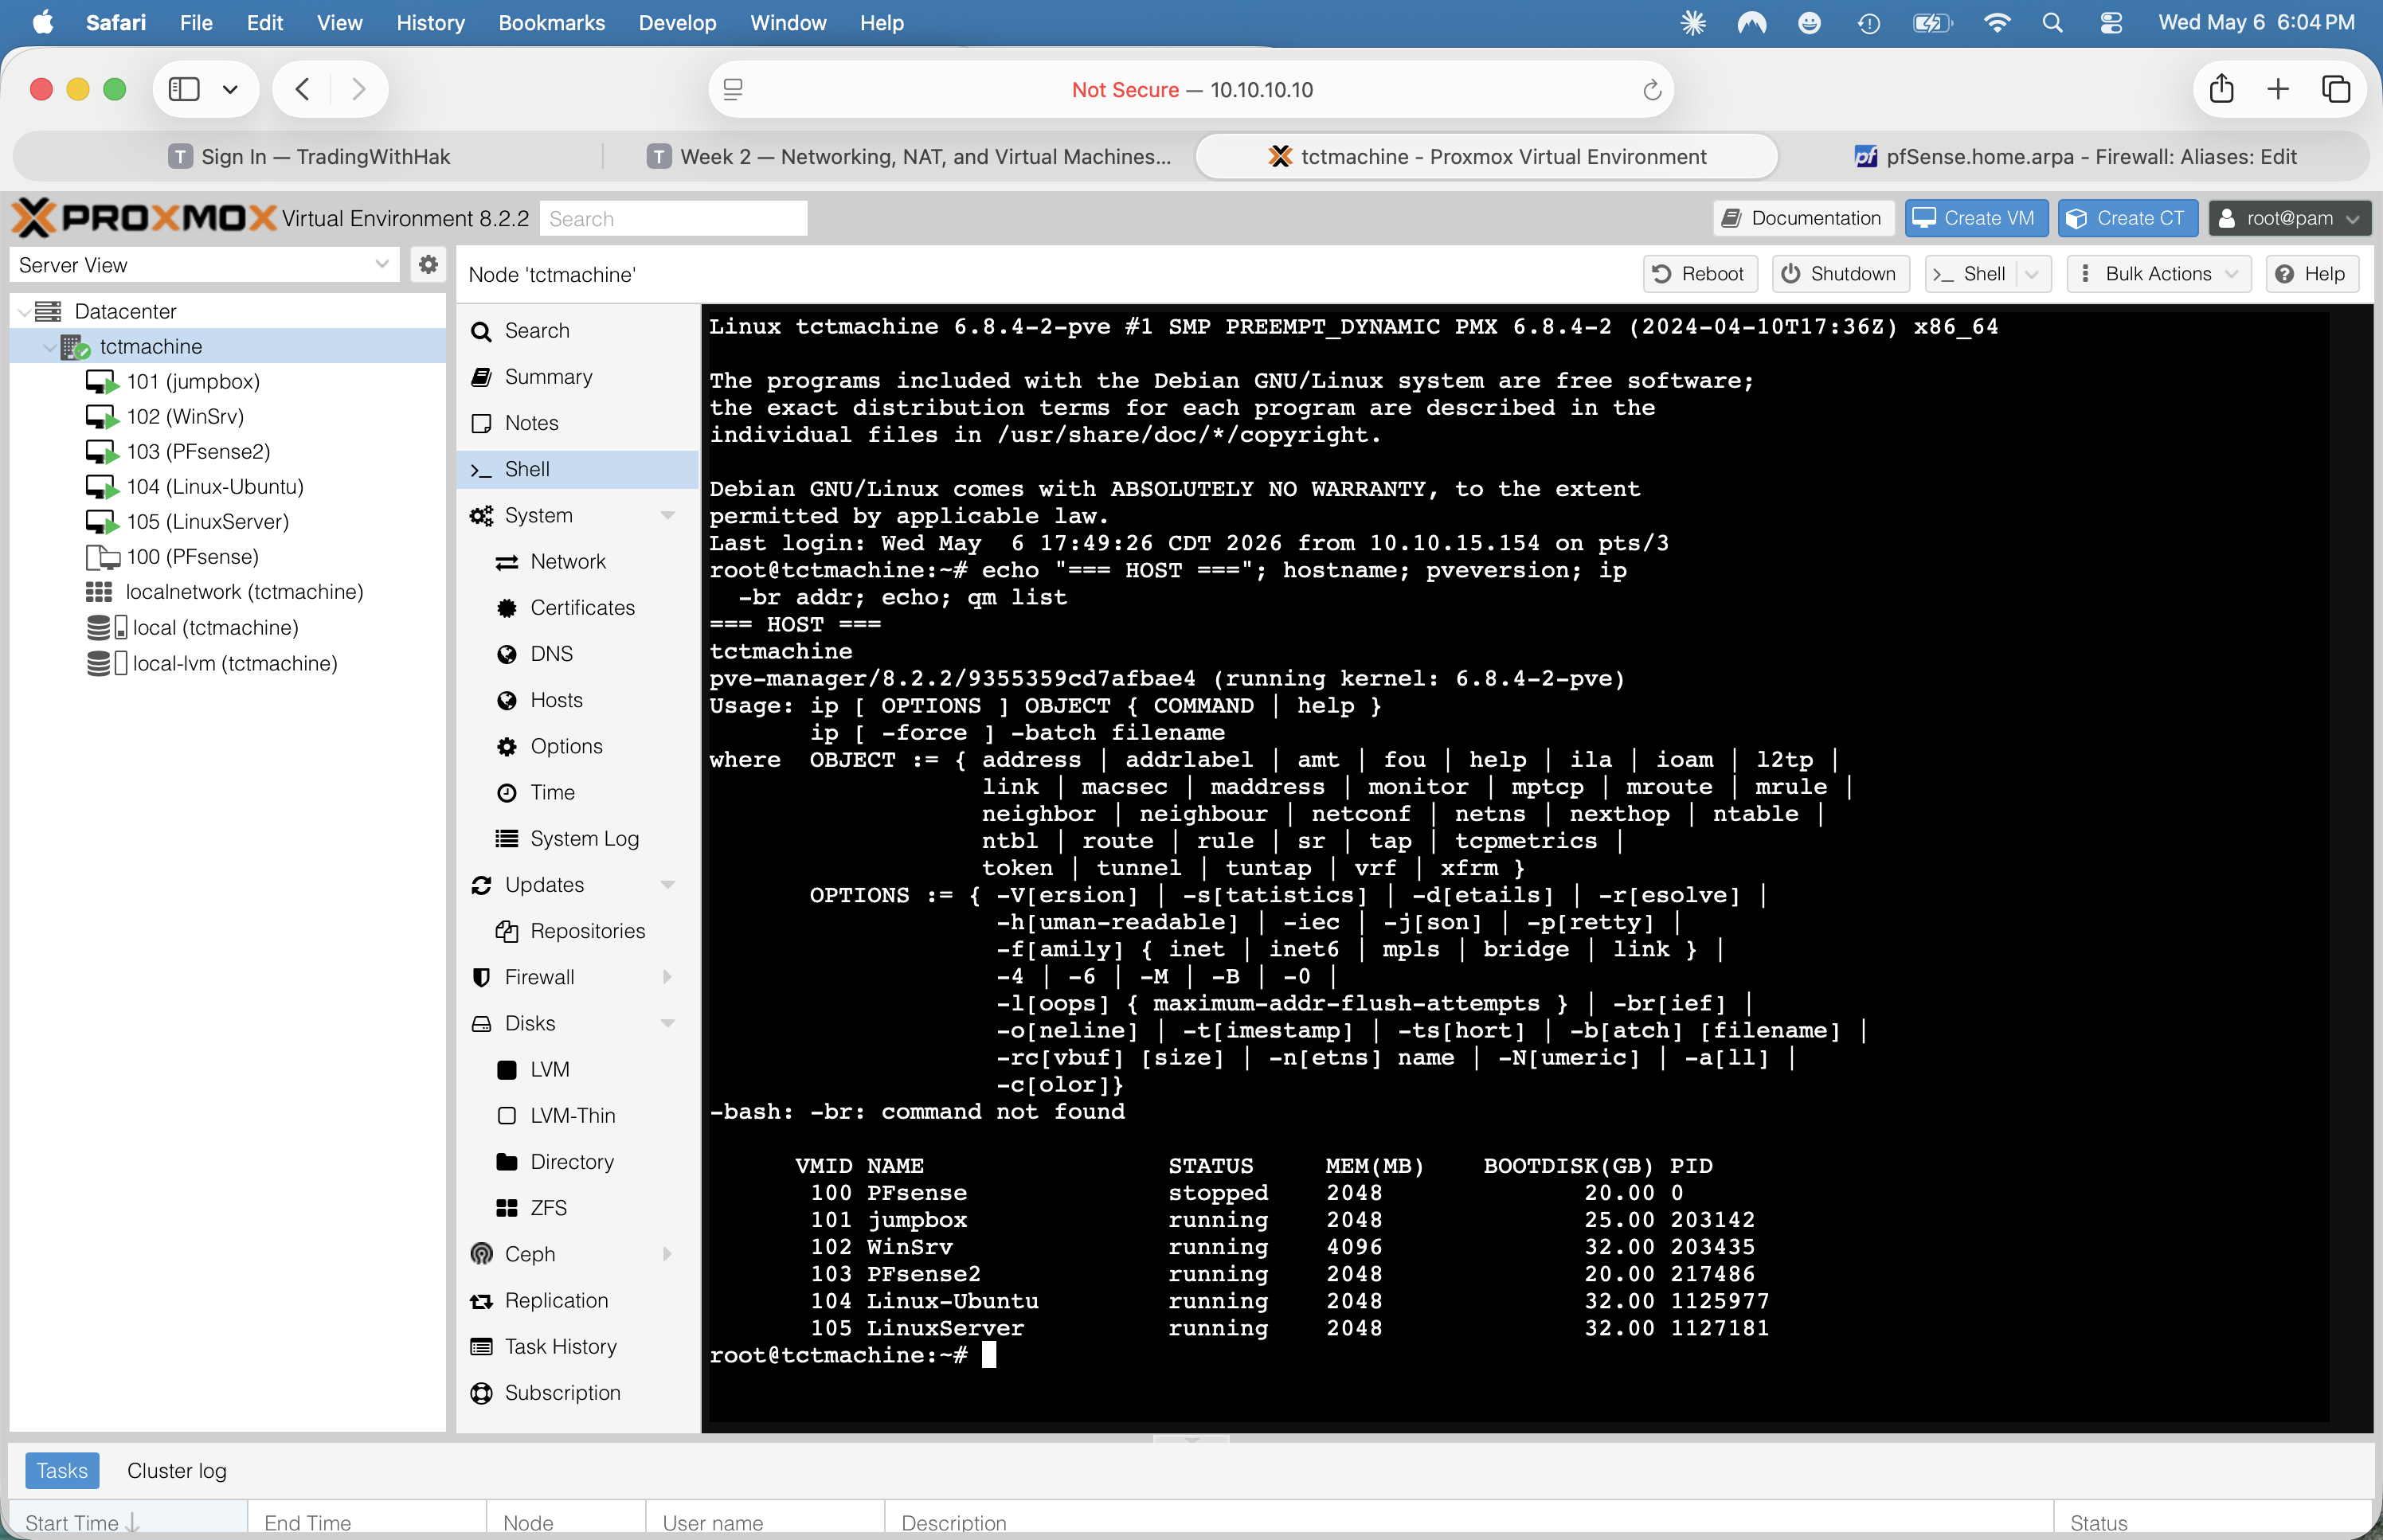Reload page using address bar icon
2383x1540 pixels.
pos(1652,90)
